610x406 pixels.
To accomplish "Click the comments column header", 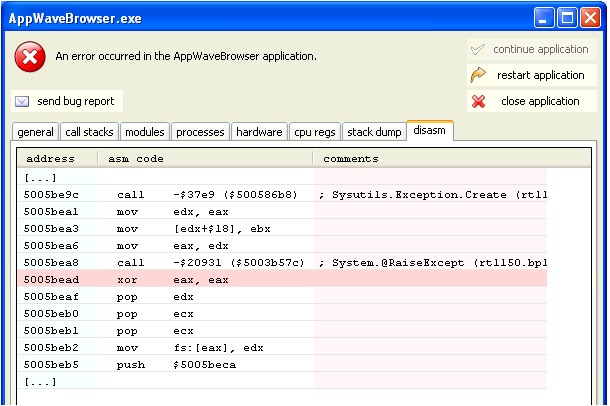I will point(452,159).
